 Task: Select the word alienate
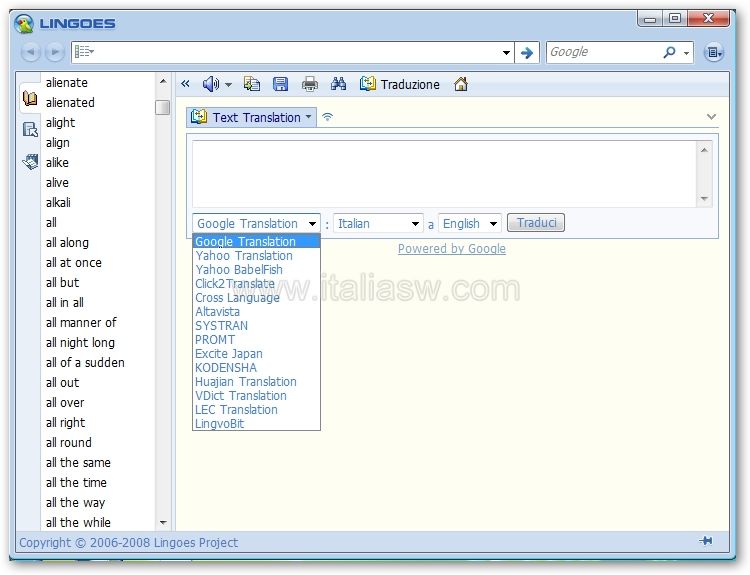coord(66,83)
